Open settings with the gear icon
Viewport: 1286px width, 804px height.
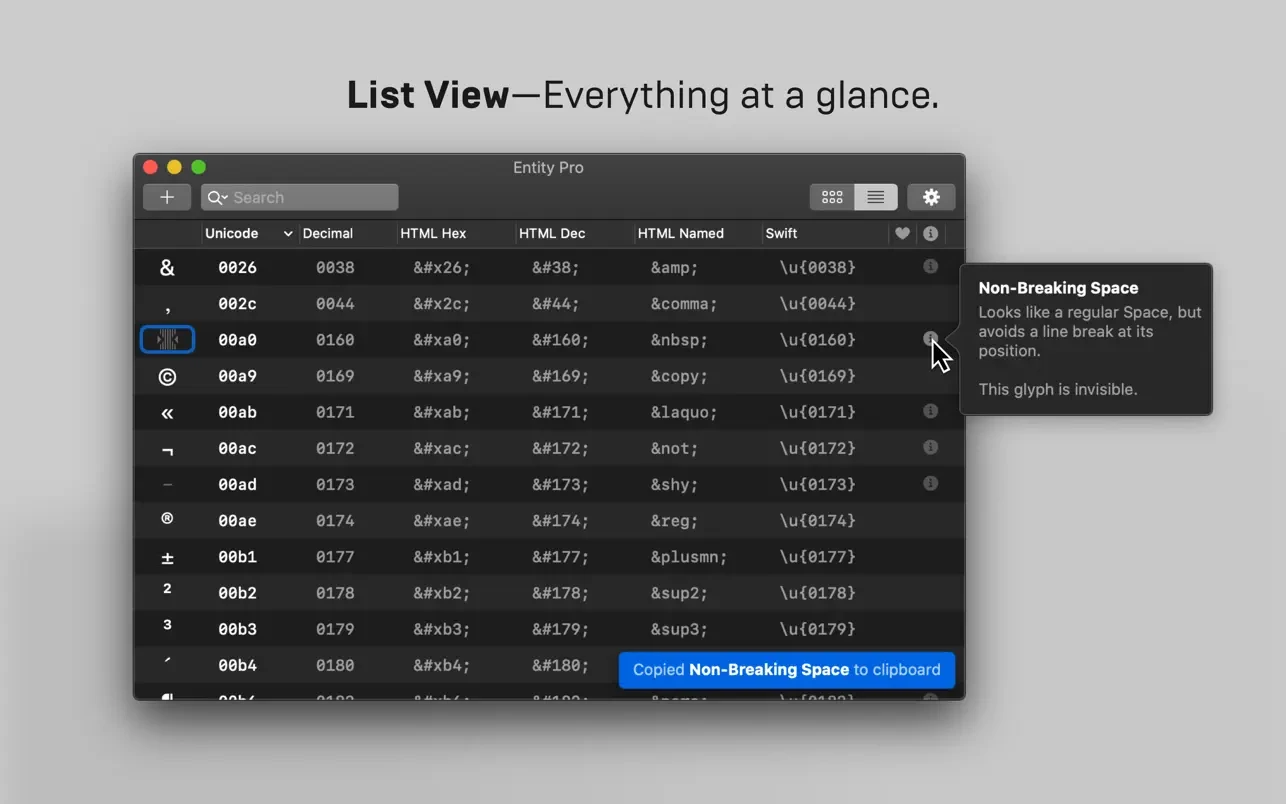point(931,197)
